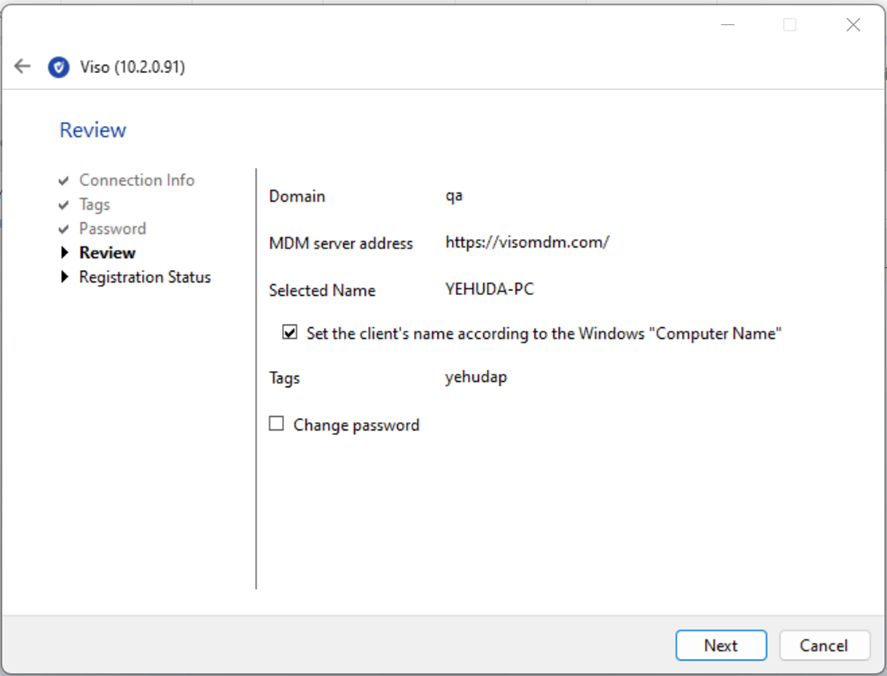This screenshot has width=887, height=676.
Task: Select the Connection Info step
Action: click(136, 180)
